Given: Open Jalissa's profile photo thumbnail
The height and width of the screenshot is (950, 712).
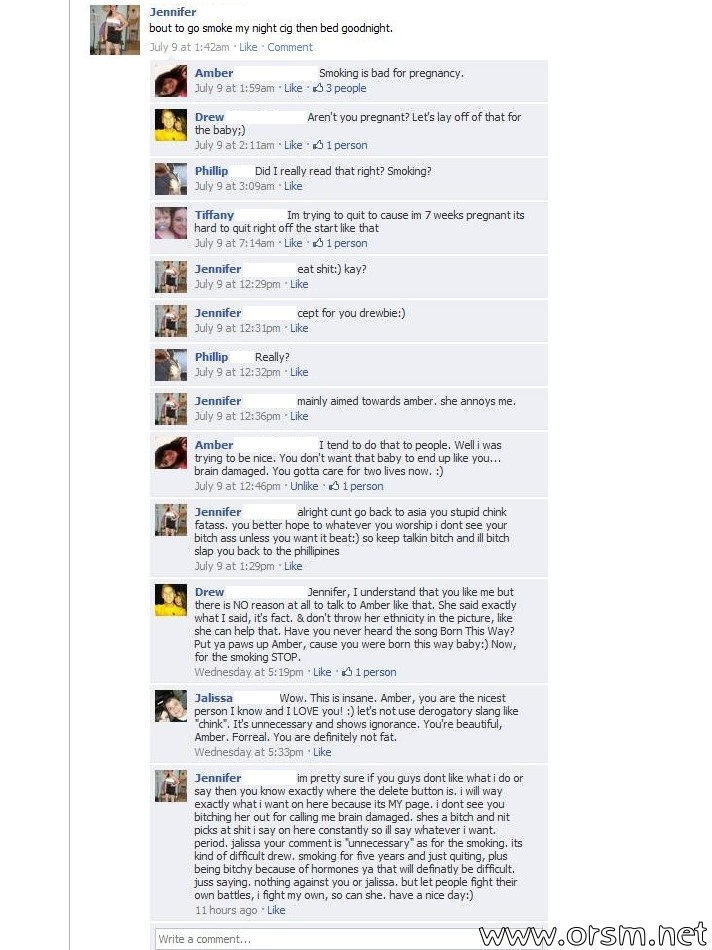Looking at the screenshot, I should click(171, 706).
